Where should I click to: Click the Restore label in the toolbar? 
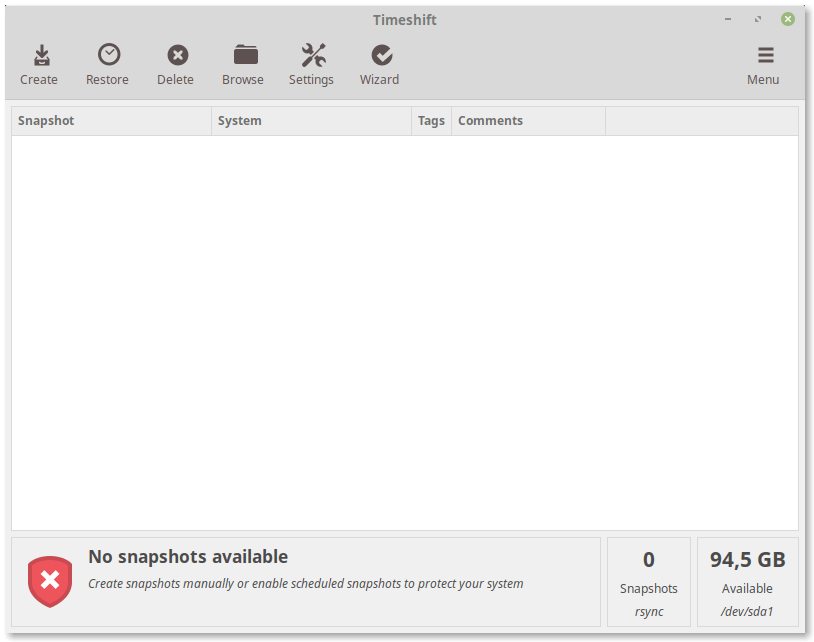point(107,79)
